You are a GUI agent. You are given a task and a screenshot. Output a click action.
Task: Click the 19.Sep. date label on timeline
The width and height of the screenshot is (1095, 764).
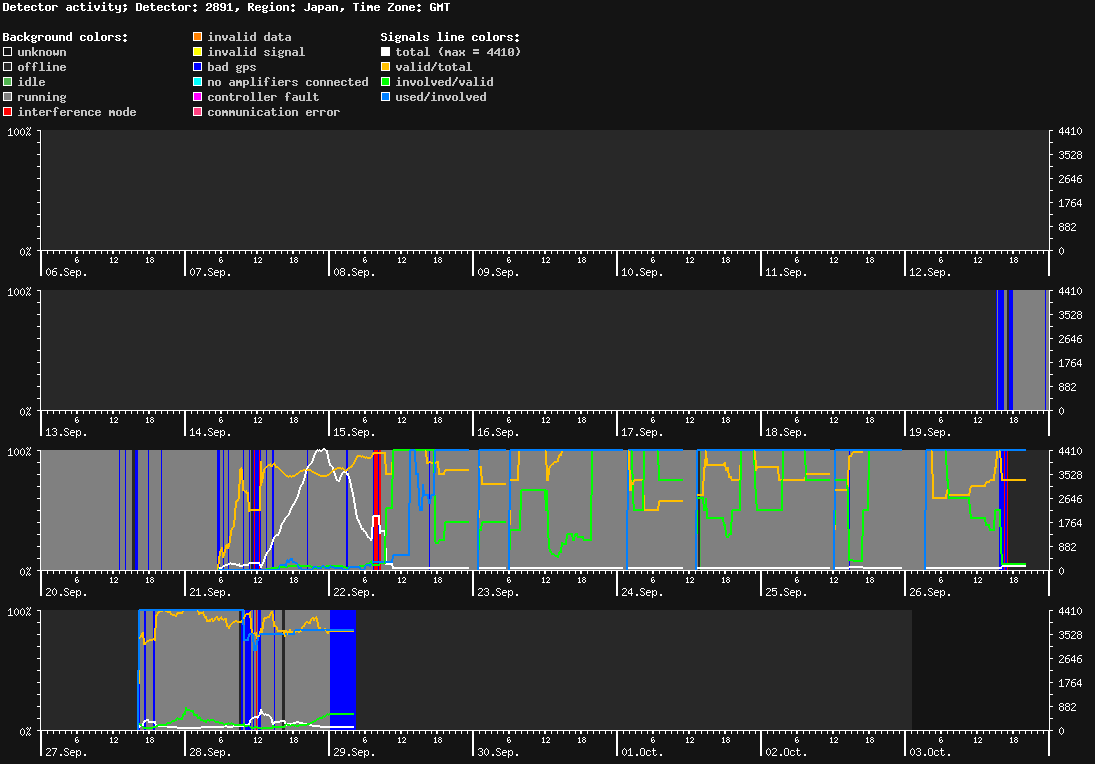coord(929,432)
